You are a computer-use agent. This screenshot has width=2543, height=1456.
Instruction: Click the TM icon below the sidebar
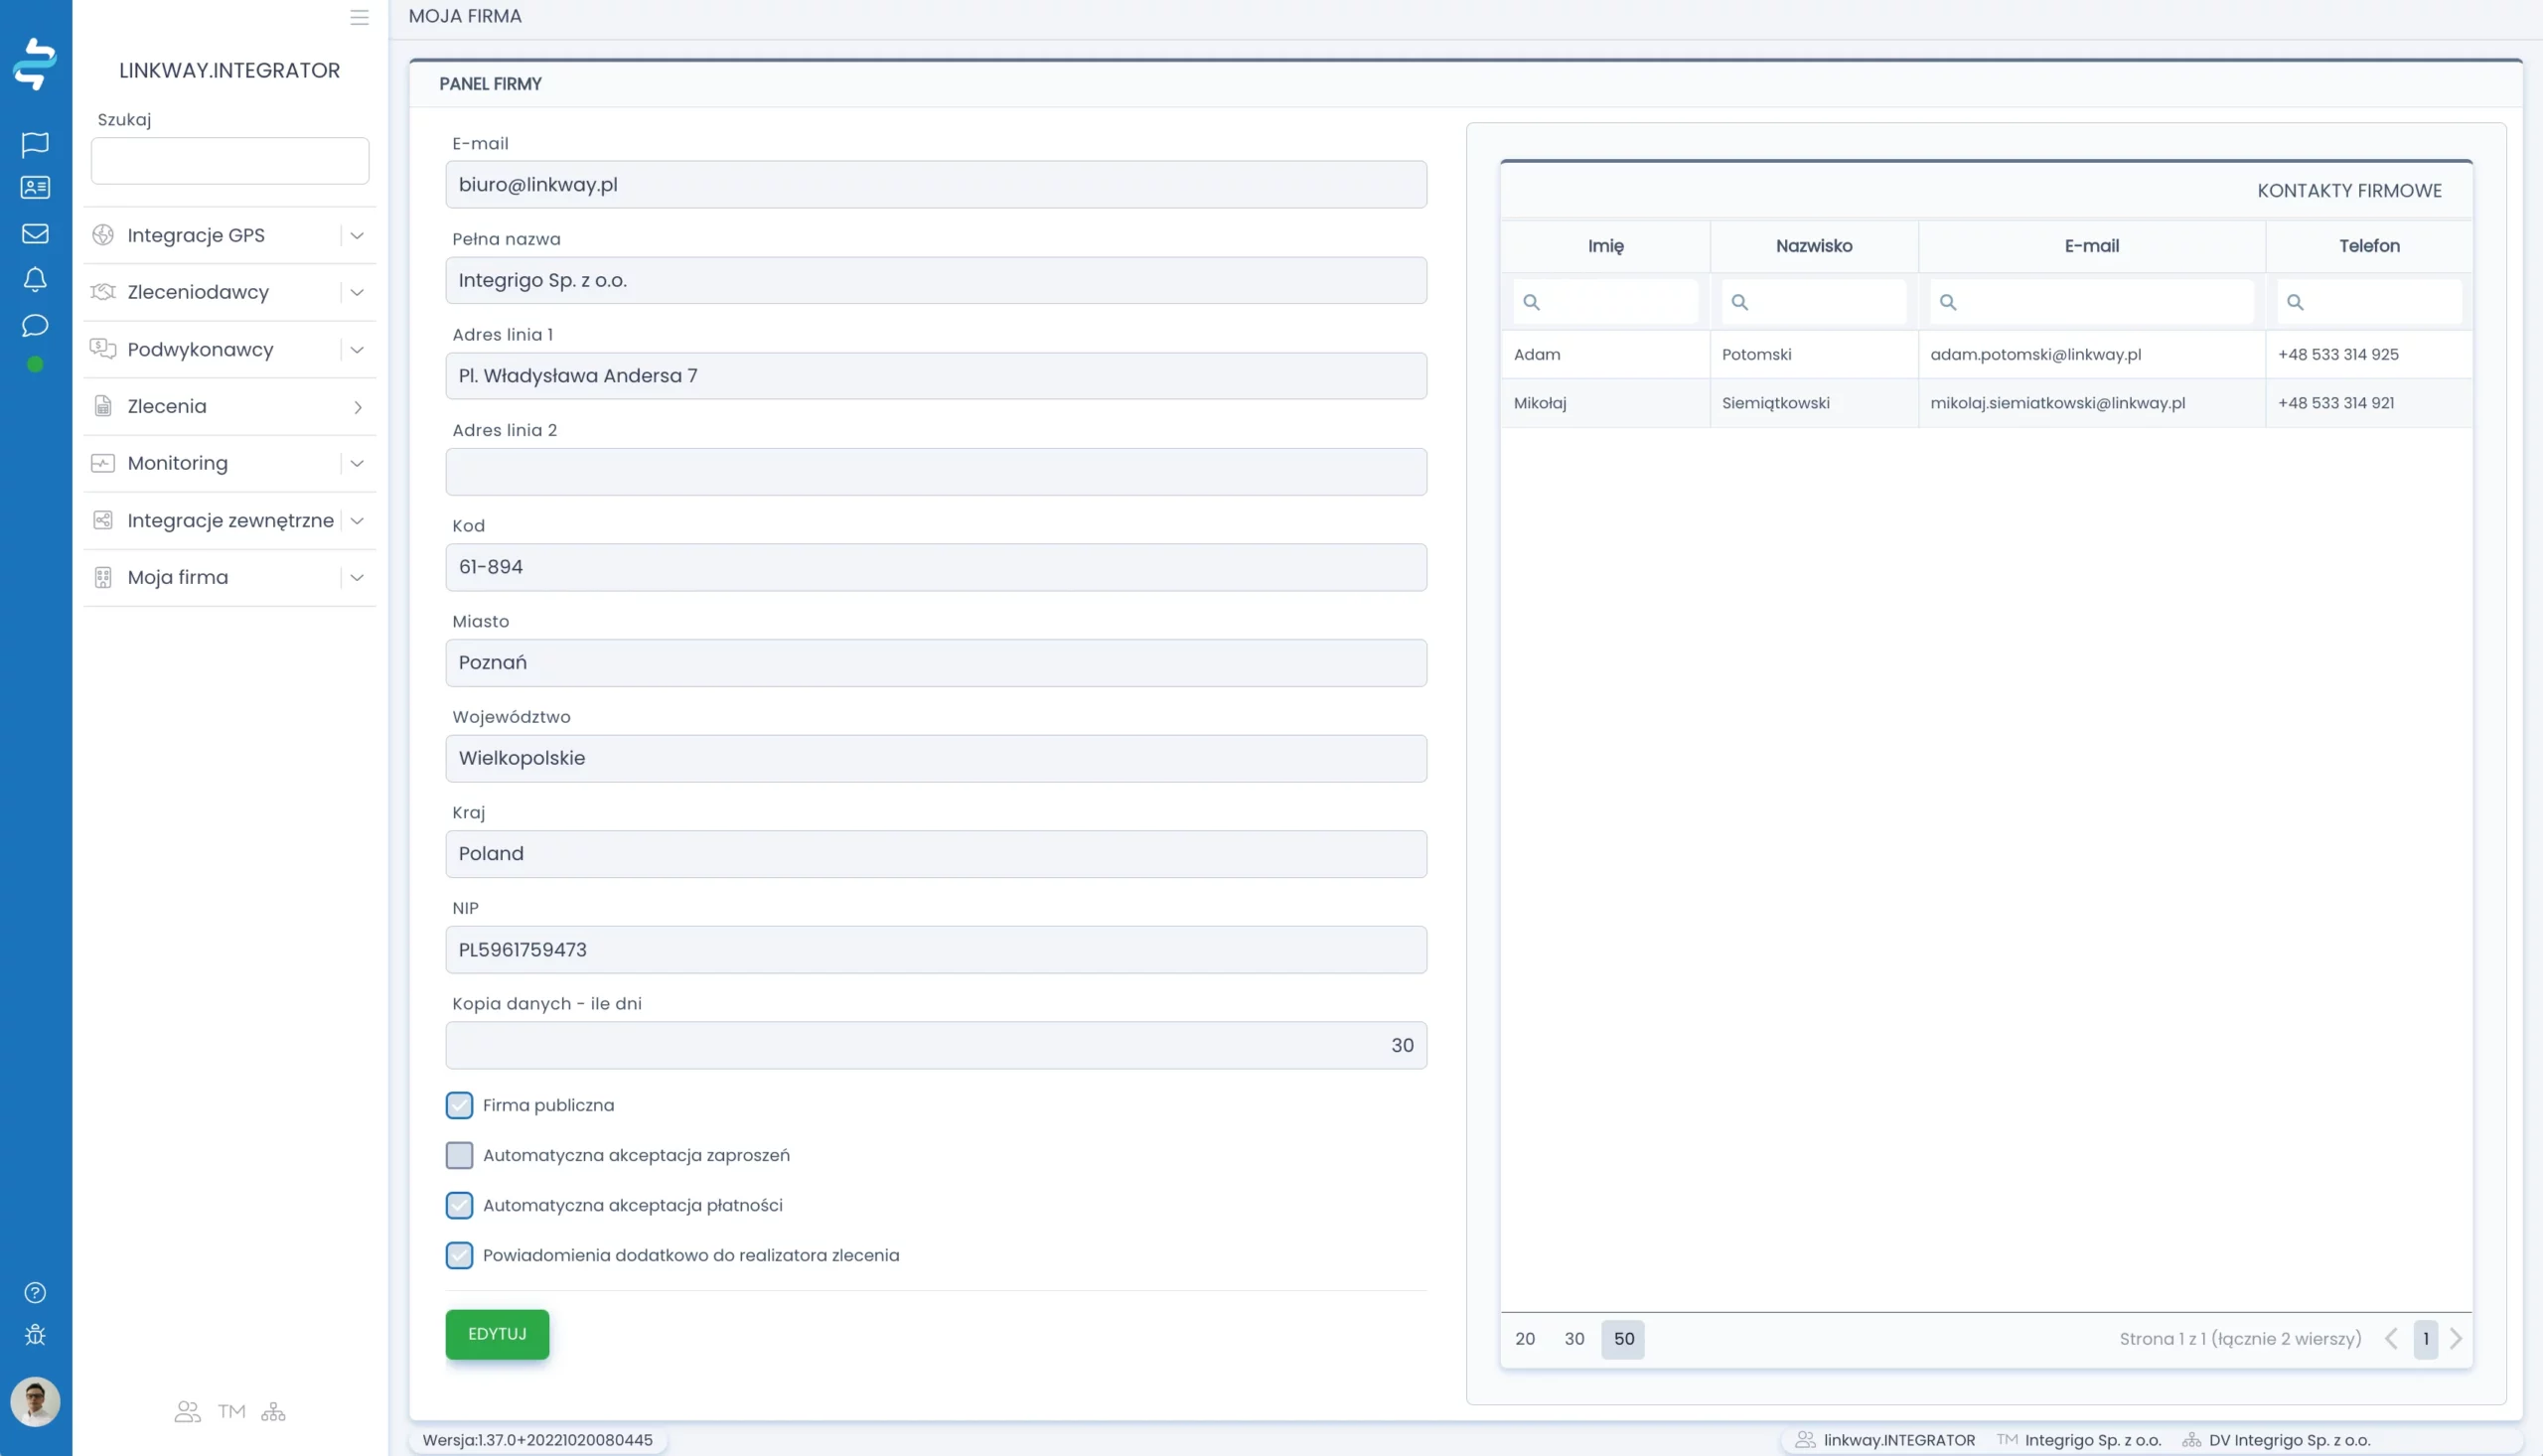pos(232,1411)
